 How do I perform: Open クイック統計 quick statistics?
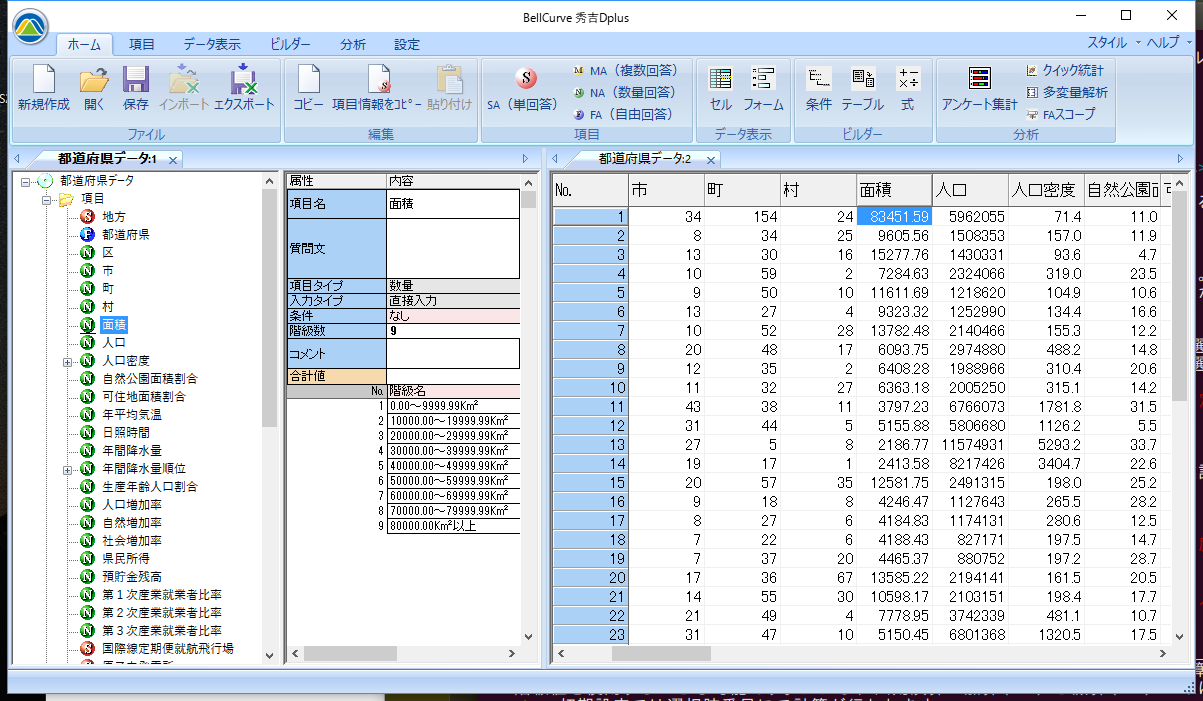[x=1064, y=71]
